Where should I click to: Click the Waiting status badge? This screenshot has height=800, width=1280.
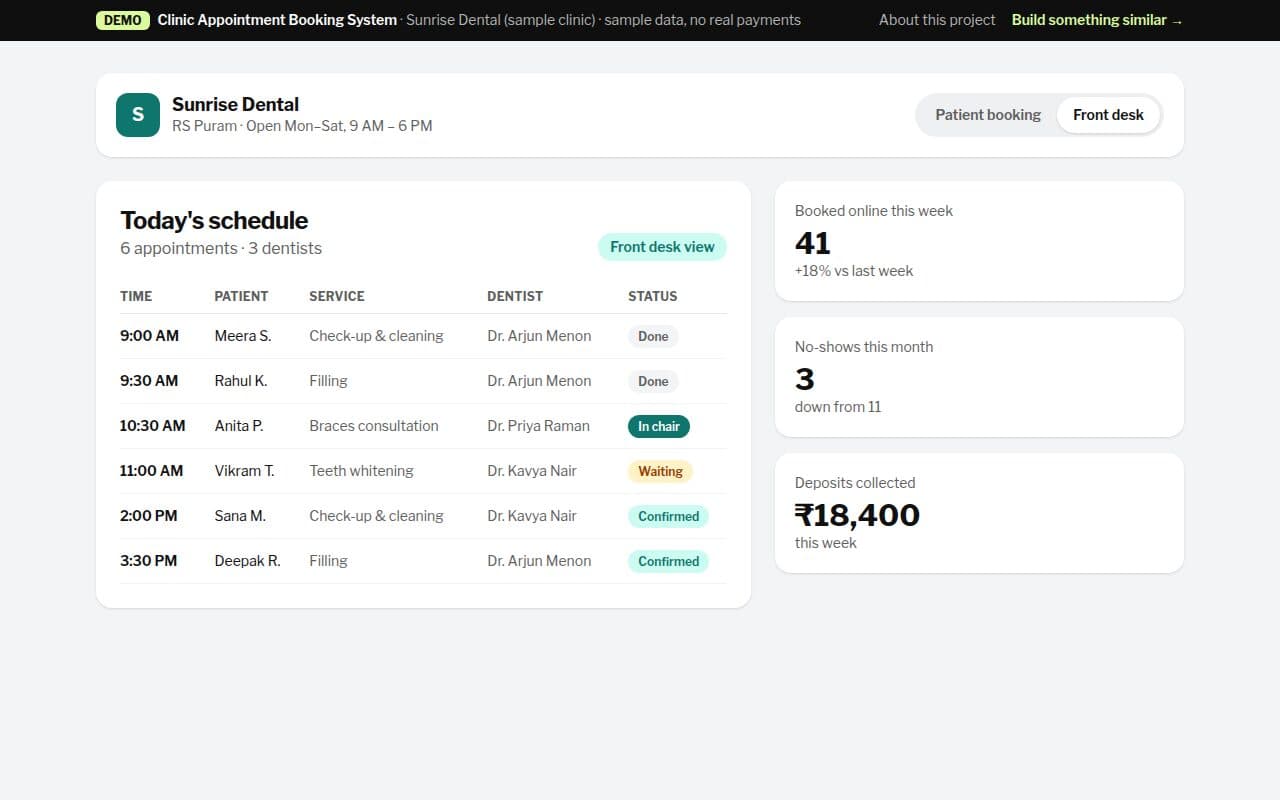pos(660,472)
